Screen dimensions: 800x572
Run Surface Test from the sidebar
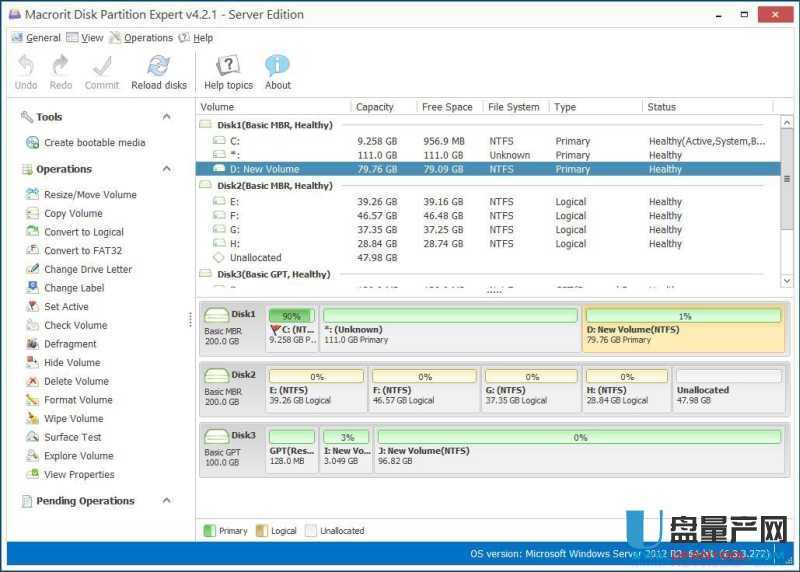pyautogui.click(x=72, y=437)
